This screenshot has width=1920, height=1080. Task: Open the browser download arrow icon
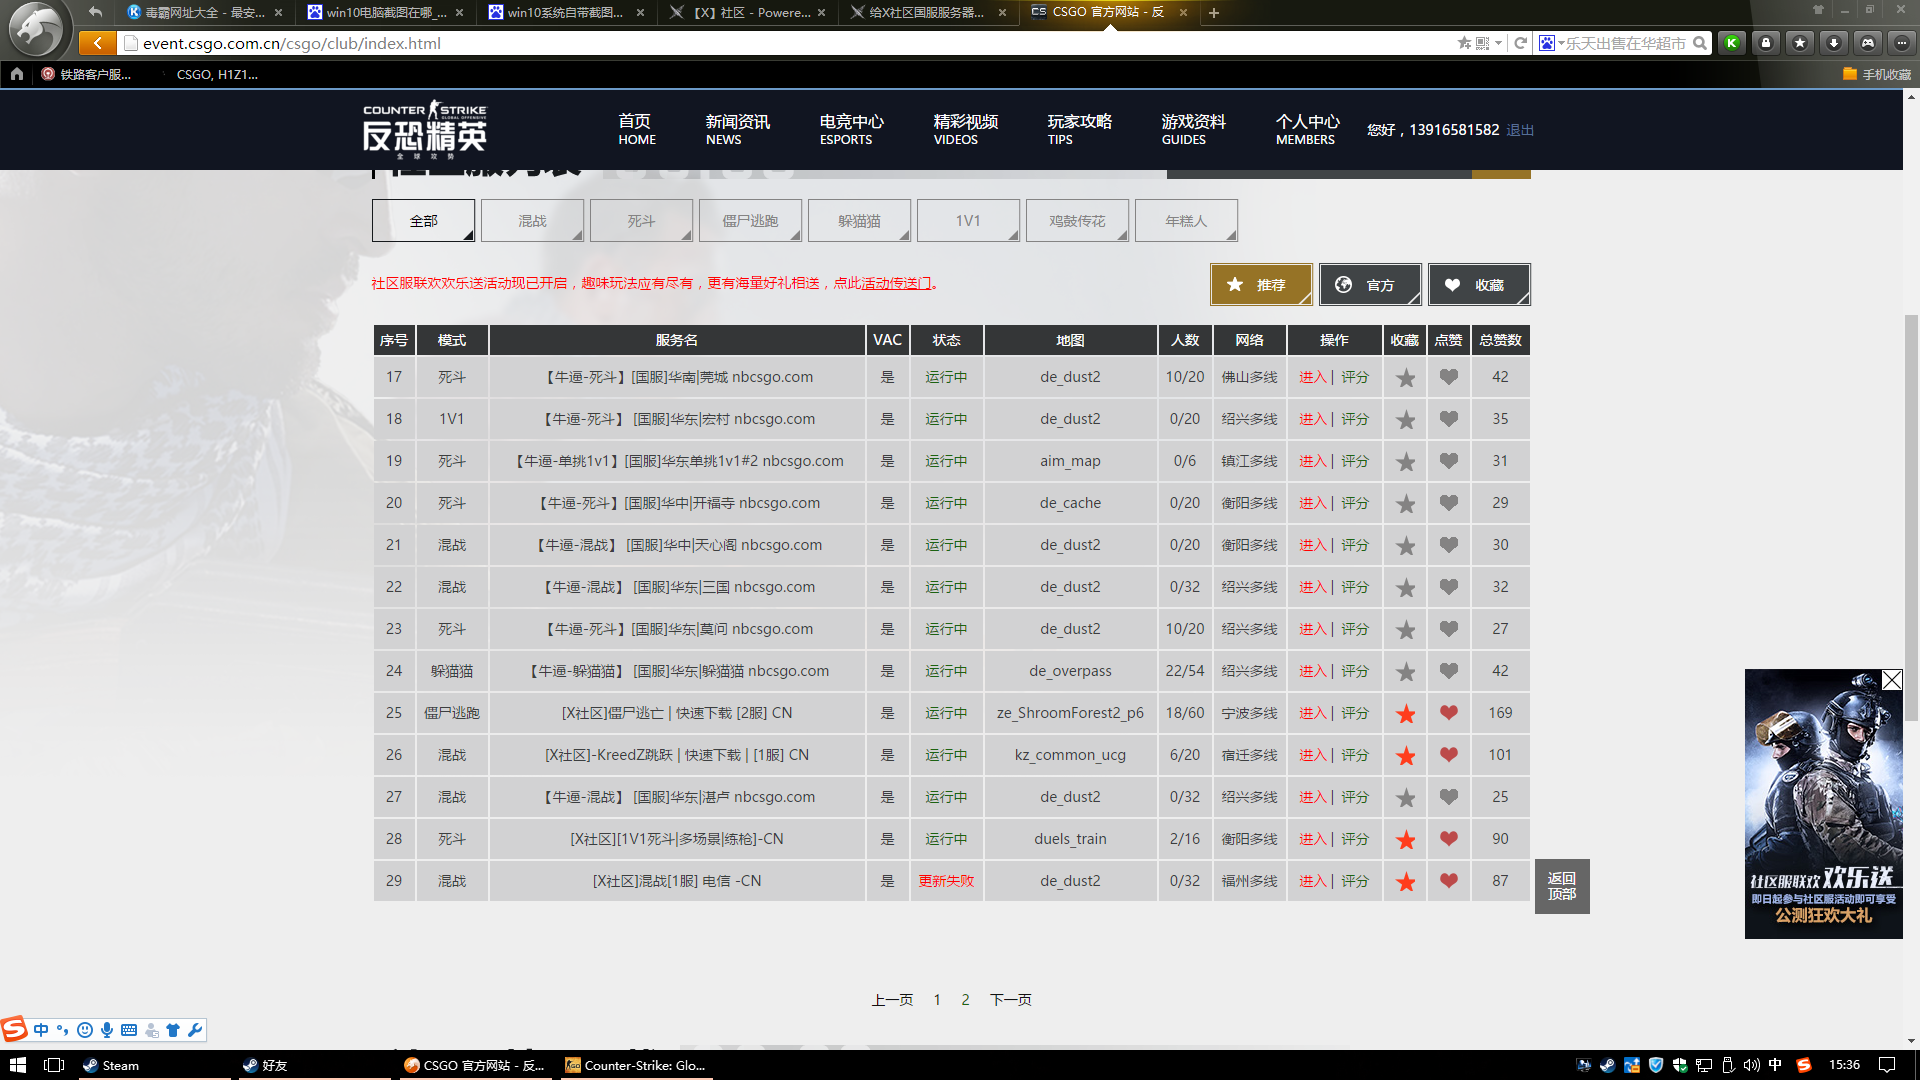tap(1833, 43)
